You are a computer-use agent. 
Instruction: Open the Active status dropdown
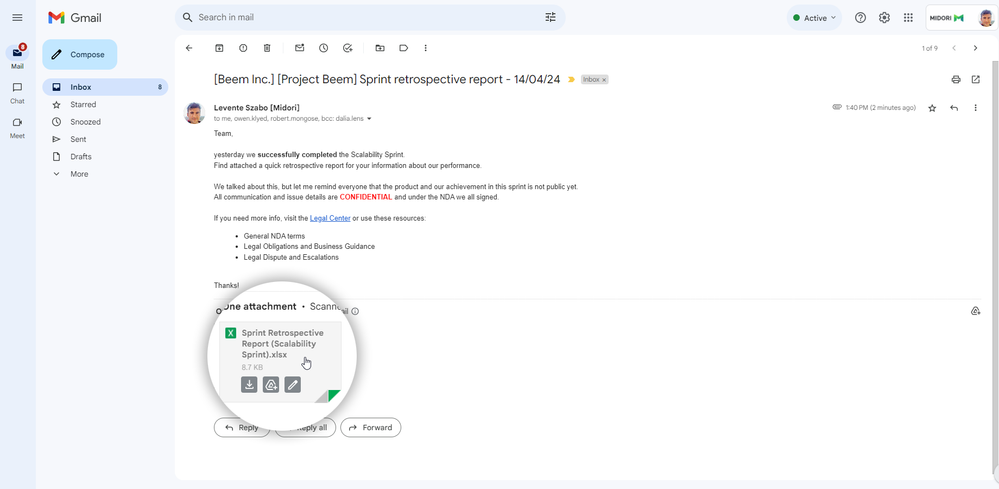814,18
